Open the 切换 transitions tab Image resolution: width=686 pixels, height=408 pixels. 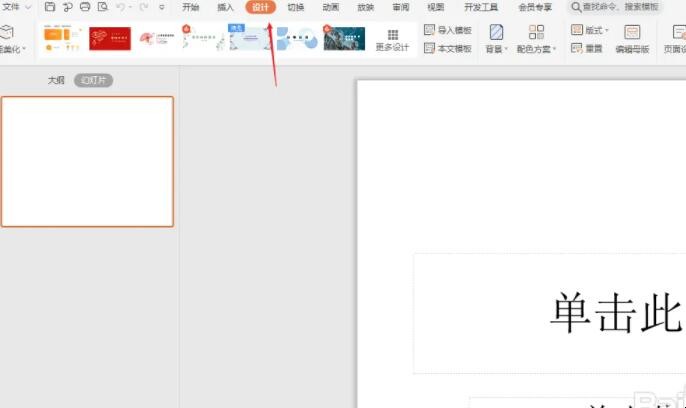coord(296,7)
